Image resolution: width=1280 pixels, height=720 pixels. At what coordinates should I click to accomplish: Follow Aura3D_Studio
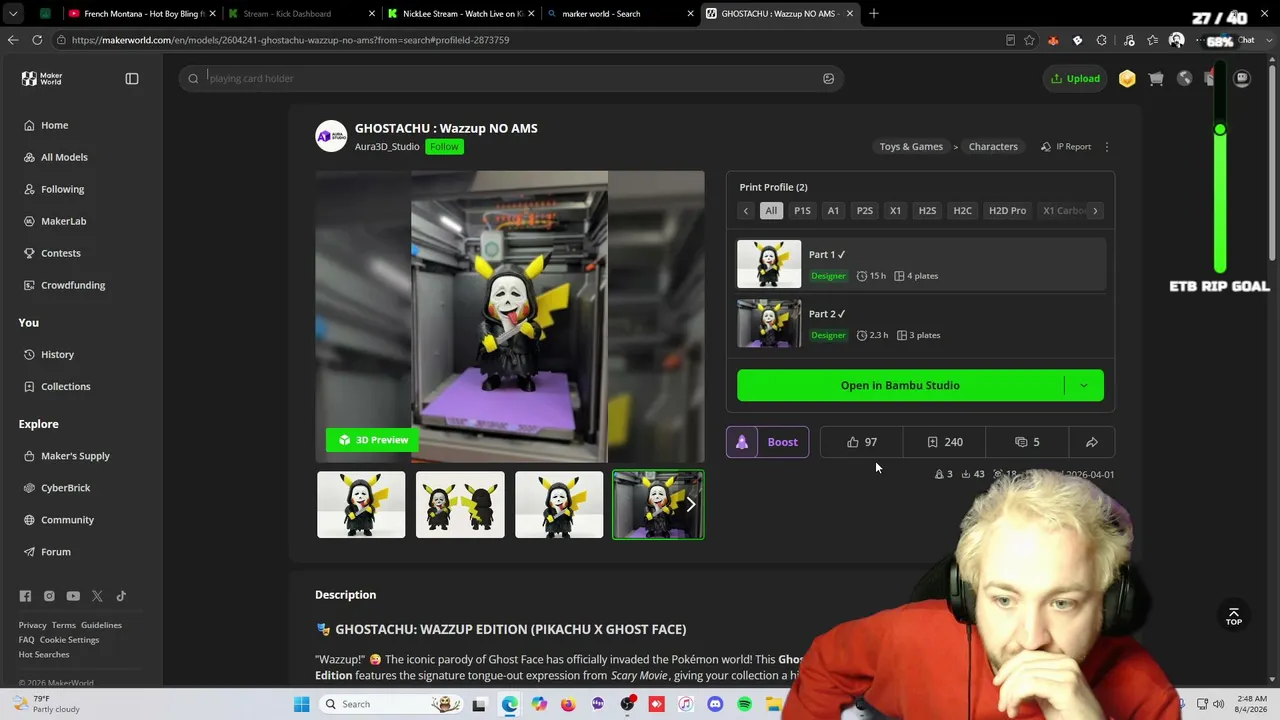click(x=444, y=147)
